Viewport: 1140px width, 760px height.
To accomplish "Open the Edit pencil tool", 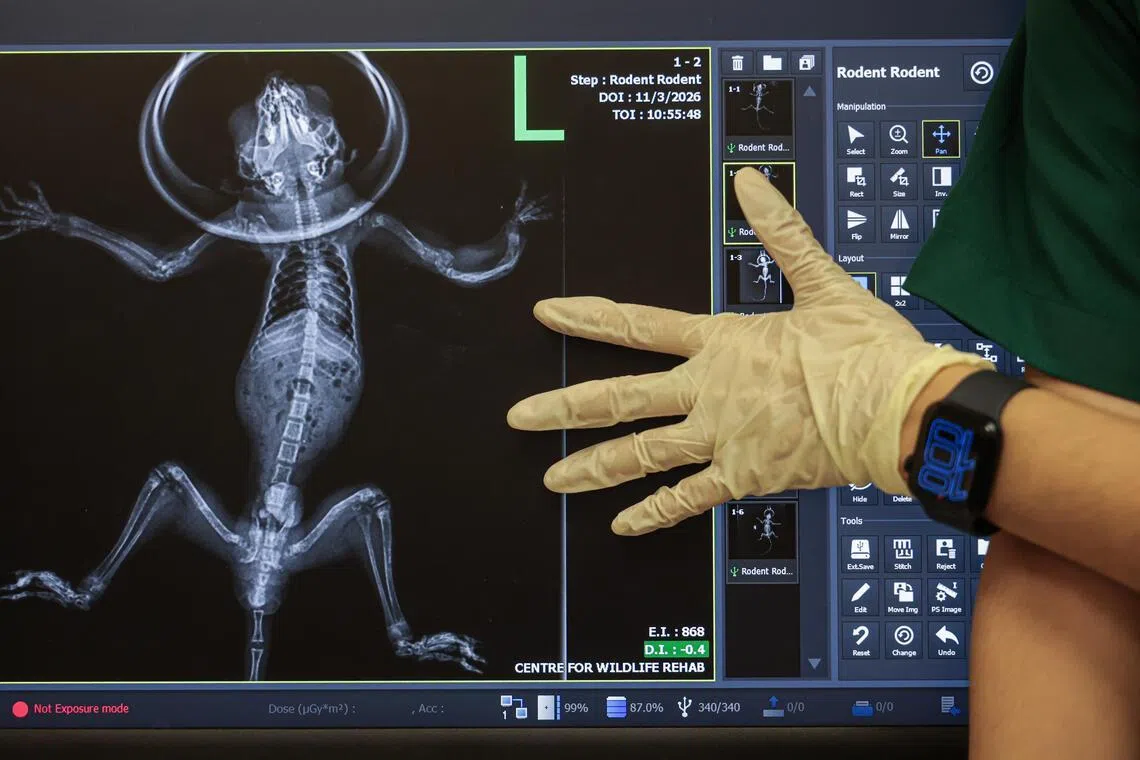I will [x=859, y=596].
